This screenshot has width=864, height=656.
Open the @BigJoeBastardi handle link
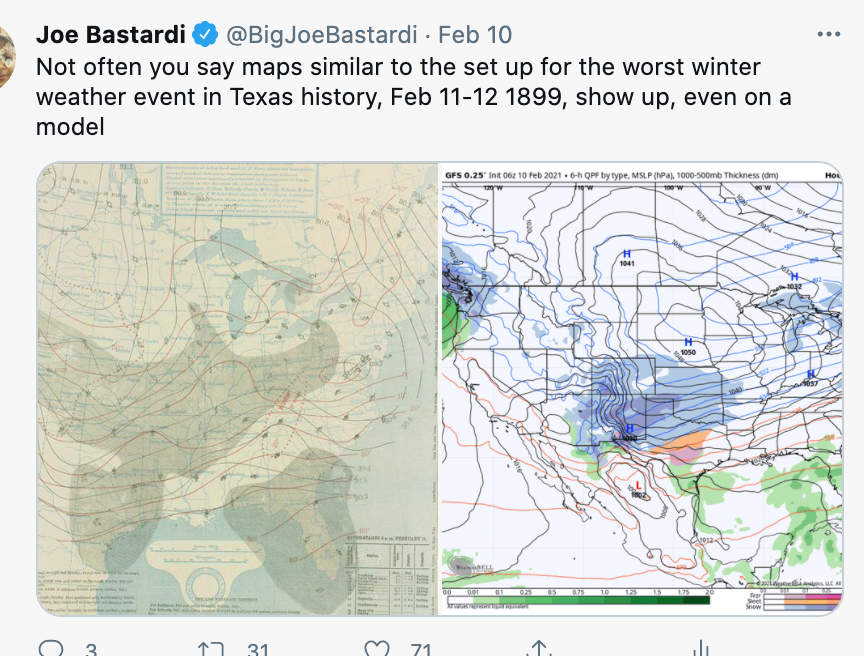click(x=321, y=35)
